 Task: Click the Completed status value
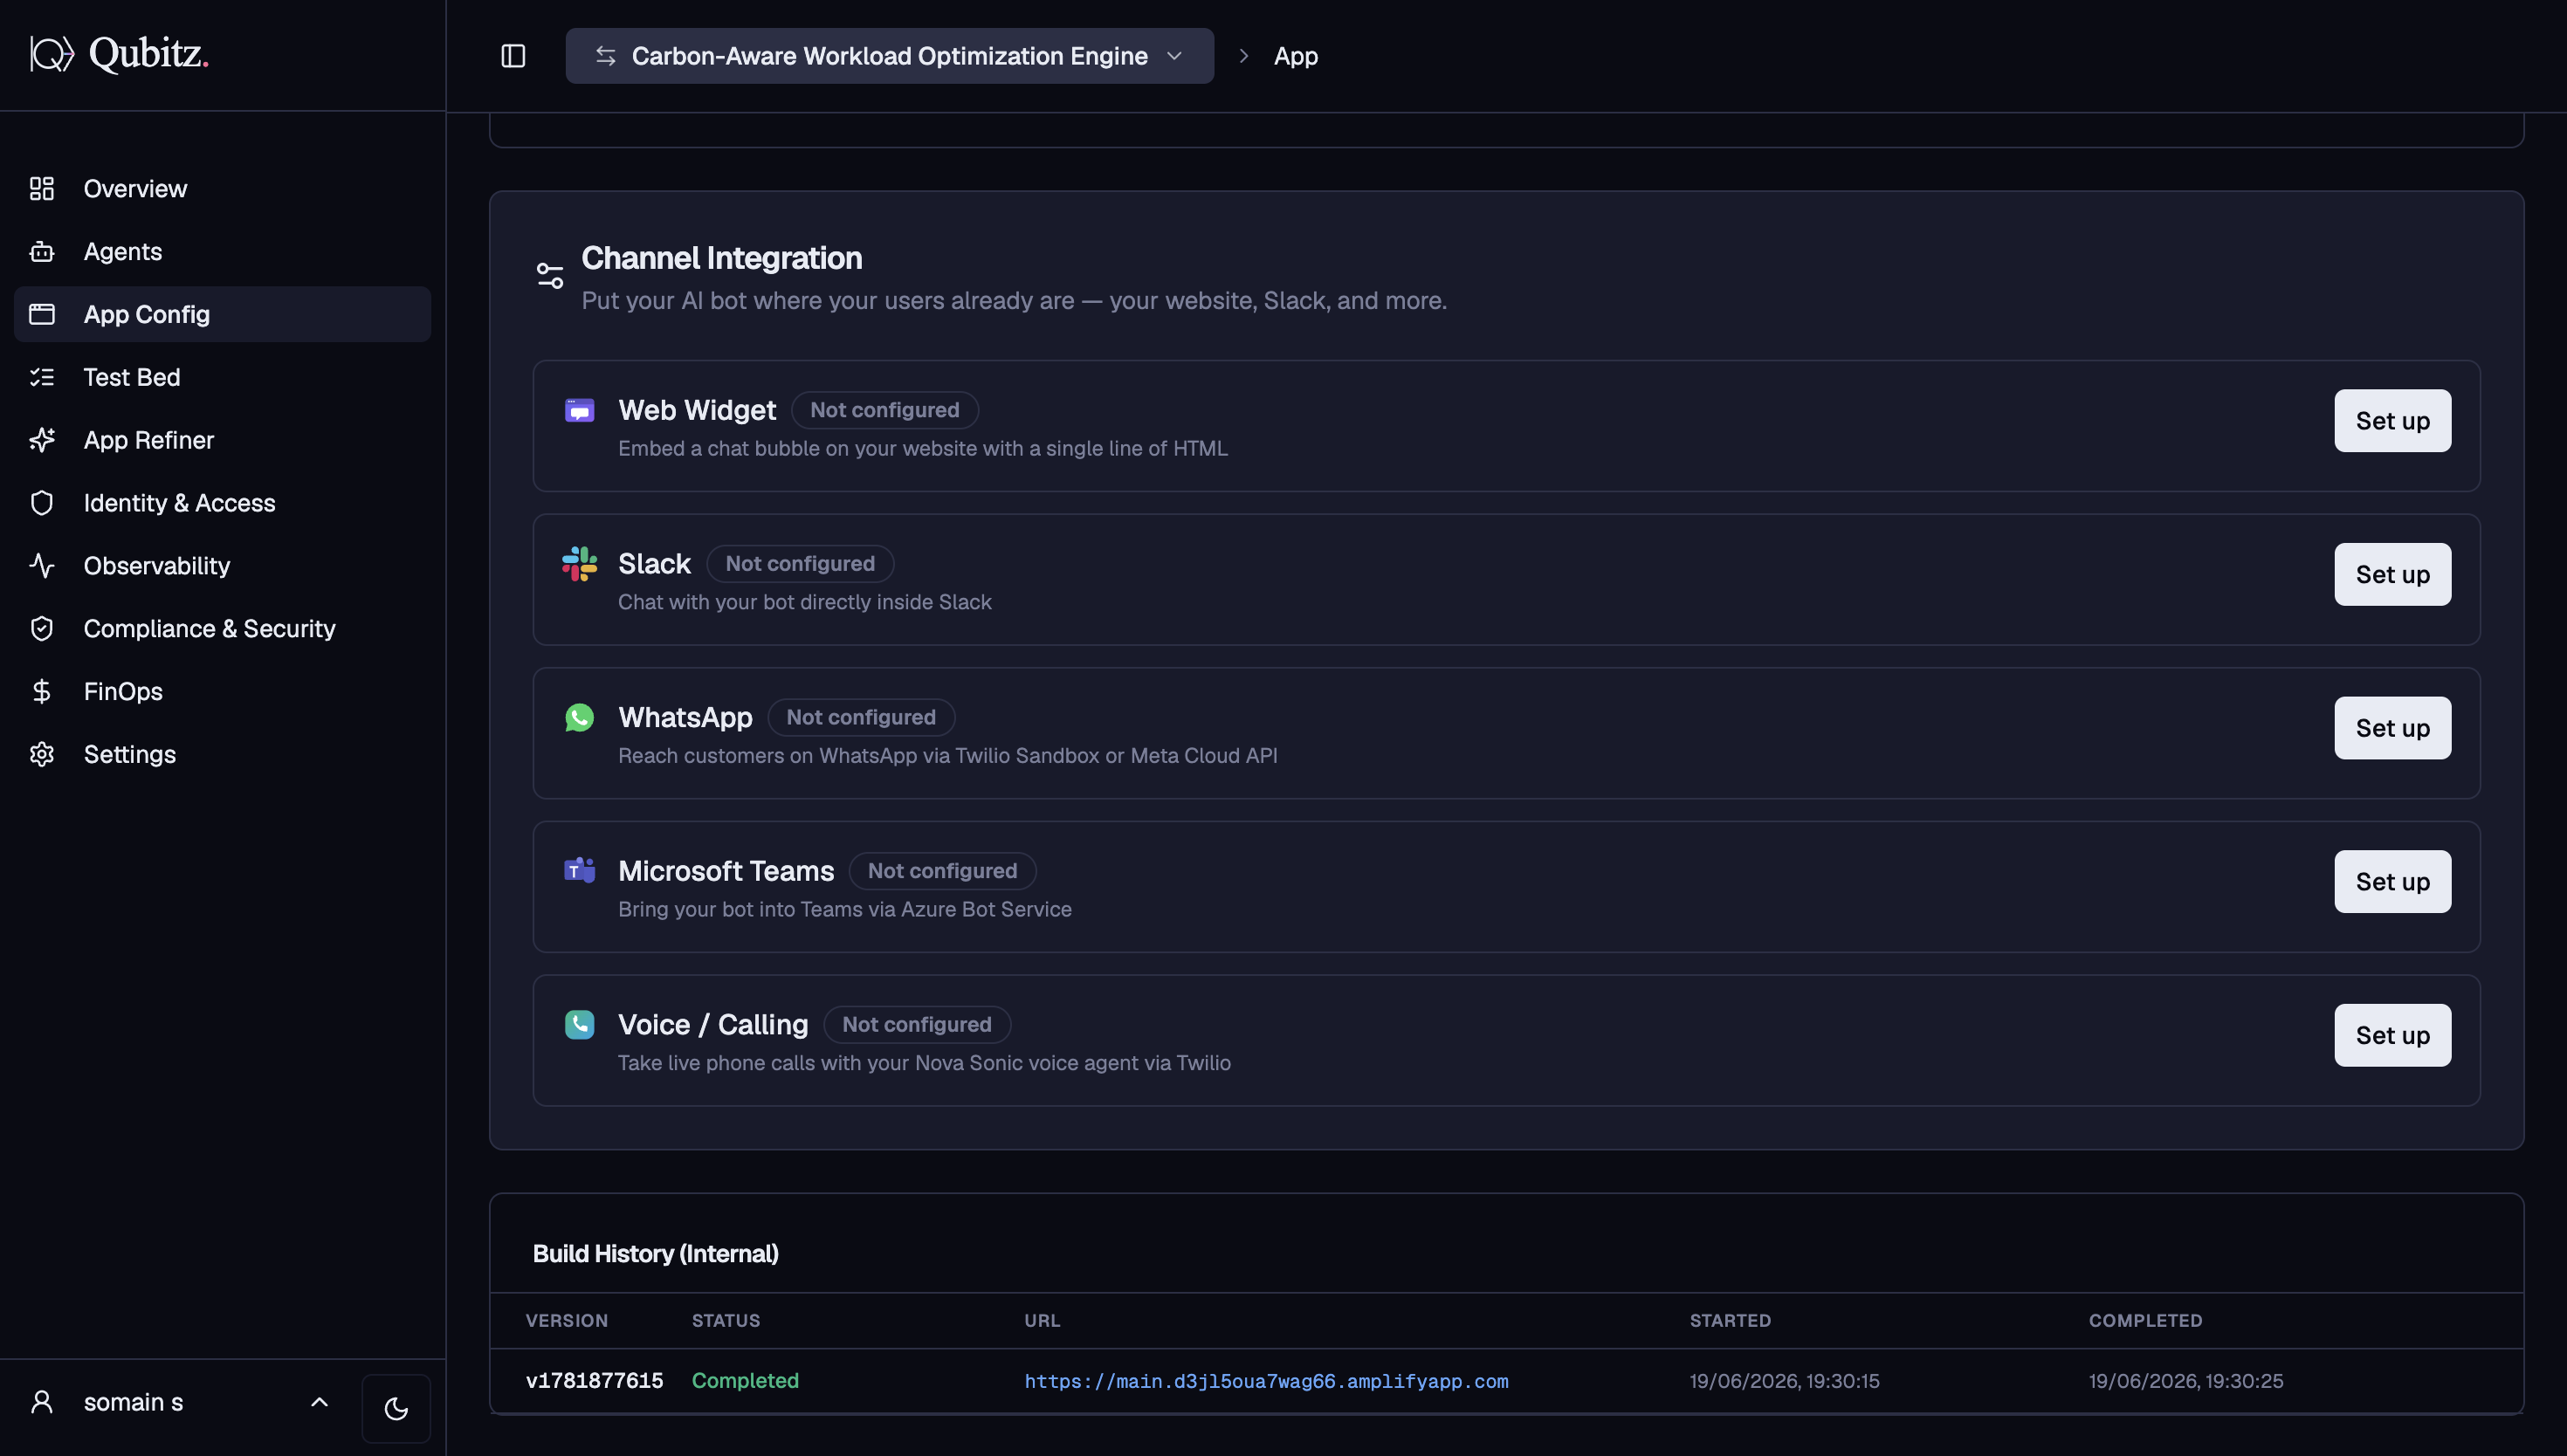pyautogui.click(x=745, y=1381)
